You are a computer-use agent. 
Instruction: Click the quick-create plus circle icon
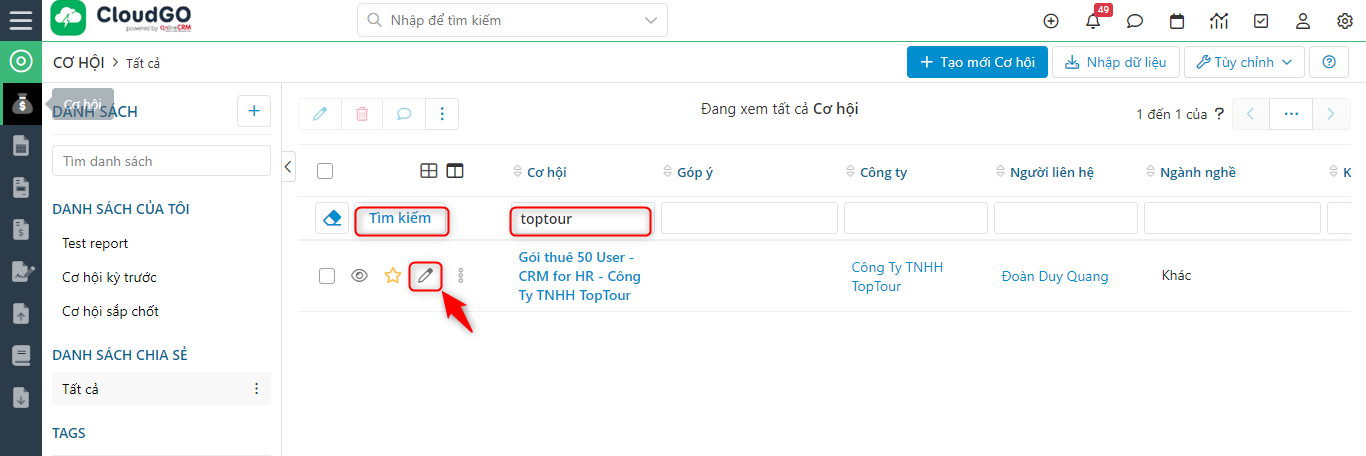(x=1051, y=20)
